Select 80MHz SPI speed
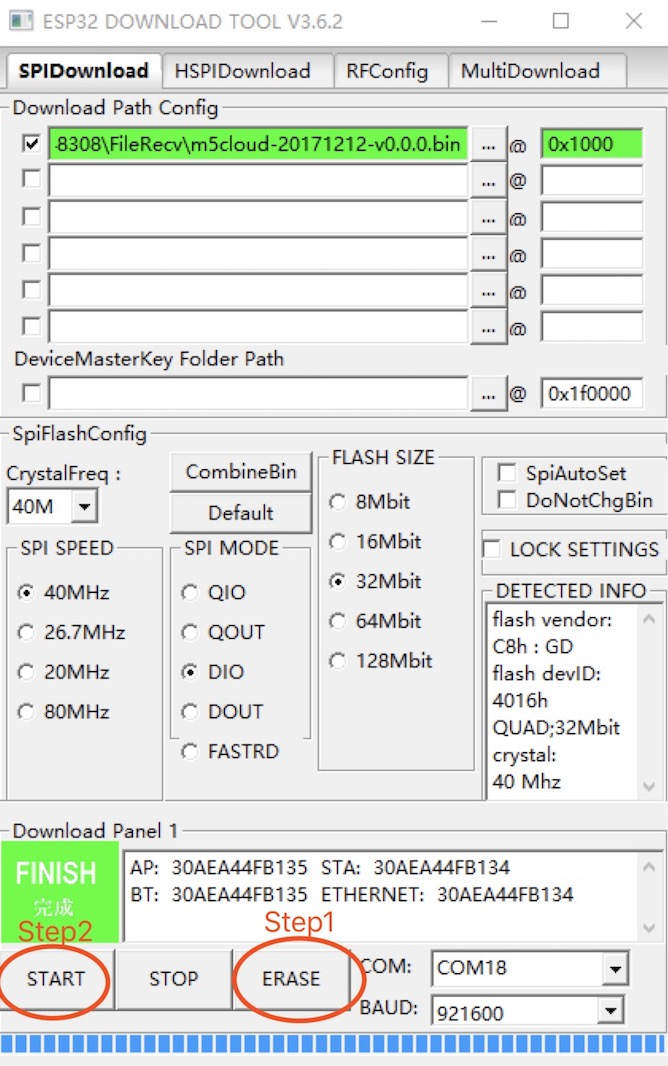This screenshot has width=668, height=1066. click(x=64, y=712)
